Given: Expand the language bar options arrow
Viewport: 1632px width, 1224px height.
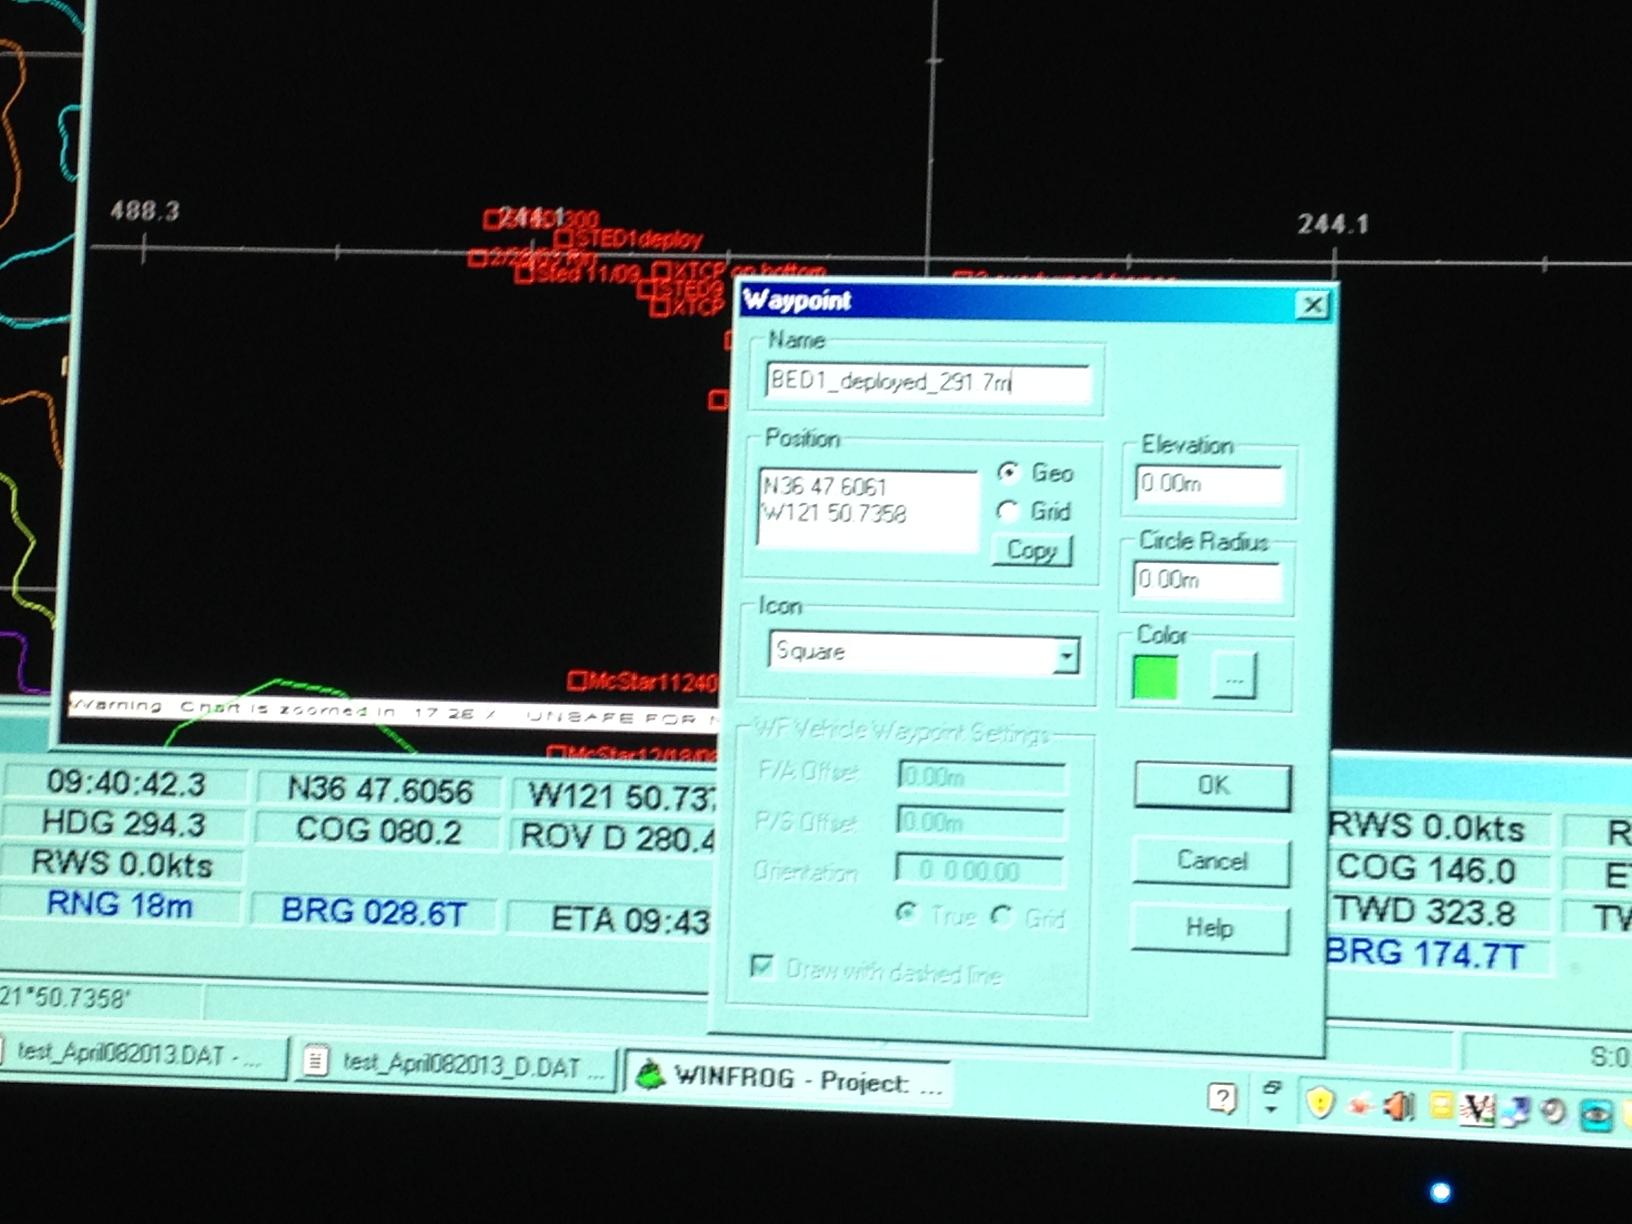Looking at the screenshot, I should pos(1271,1109).
